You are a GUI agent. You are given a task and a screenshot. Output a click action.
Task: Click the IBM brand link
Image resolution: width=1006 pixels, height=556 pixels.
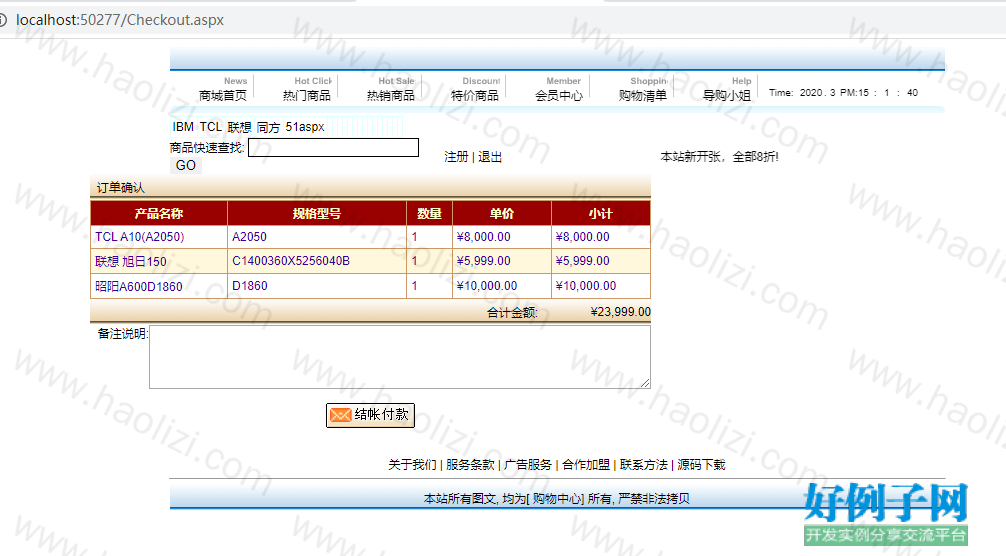pyautogui.click(x=183, y=127)
